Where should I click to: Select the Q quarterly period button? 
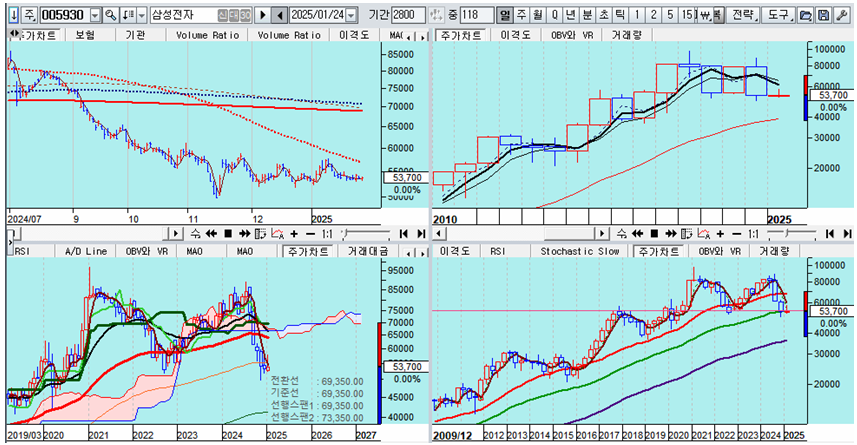point(555,15)
